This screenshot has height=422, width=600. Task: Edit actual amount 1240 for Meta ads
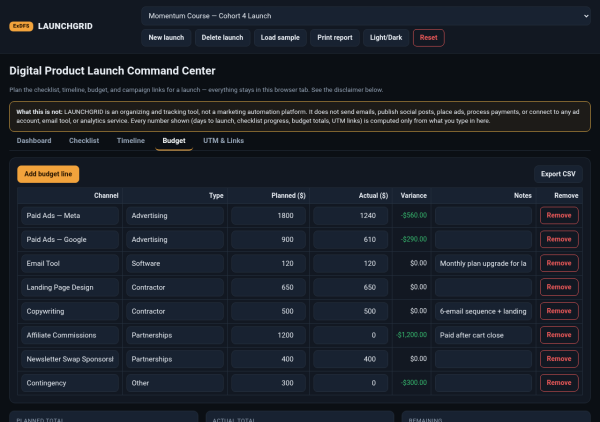(x=351, y=216)
